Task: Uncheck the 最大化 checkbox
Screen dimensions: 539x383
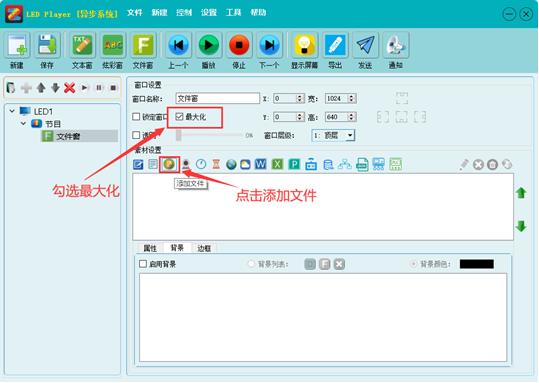Action: coord(179,117)
